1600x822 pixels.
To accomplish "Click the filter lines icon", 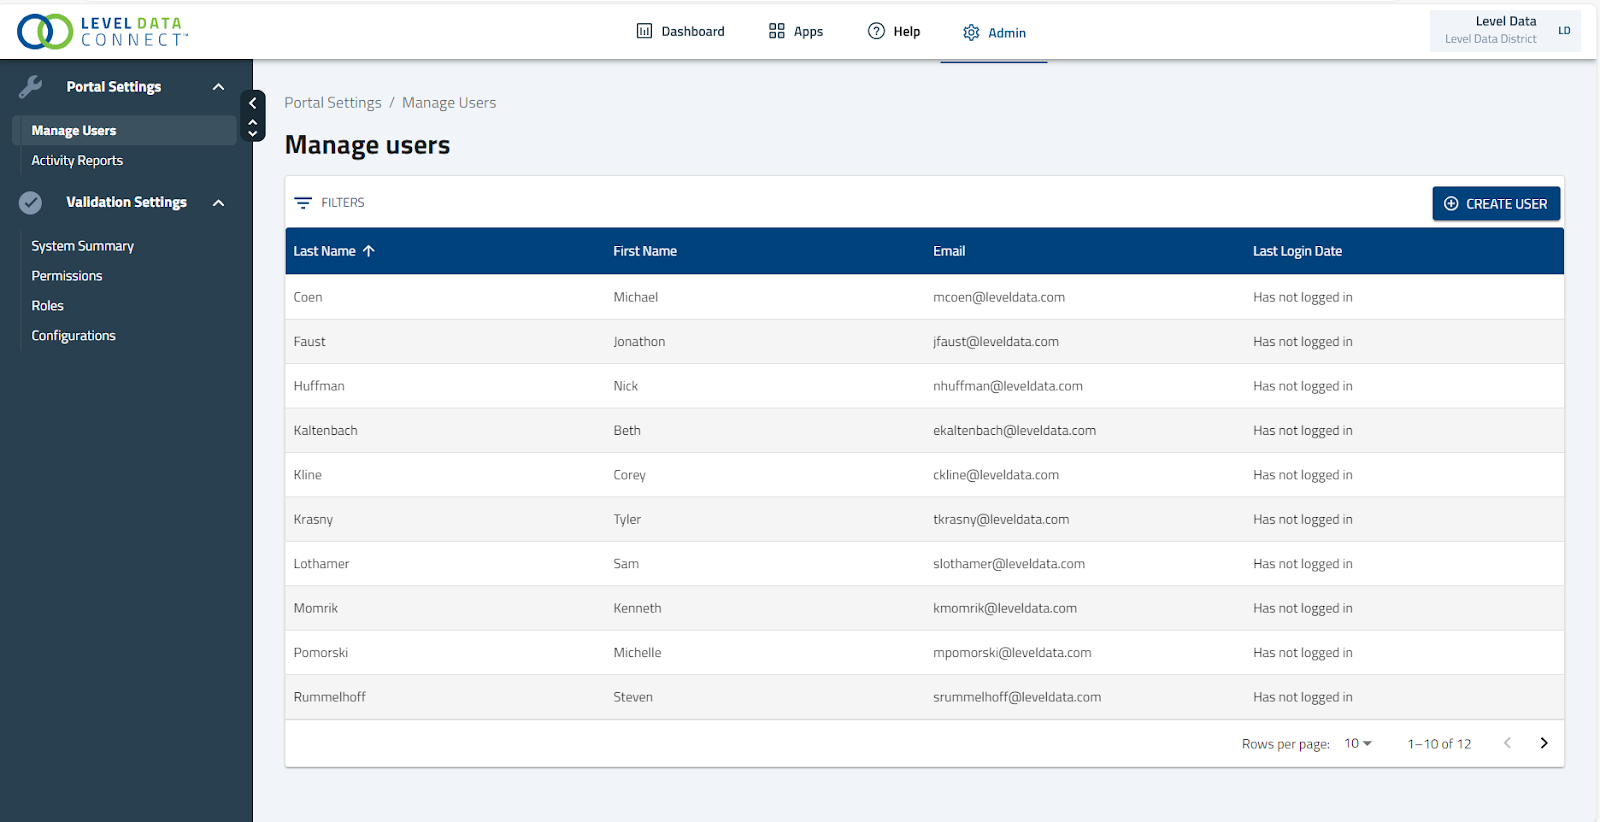I will click(303, 203).
